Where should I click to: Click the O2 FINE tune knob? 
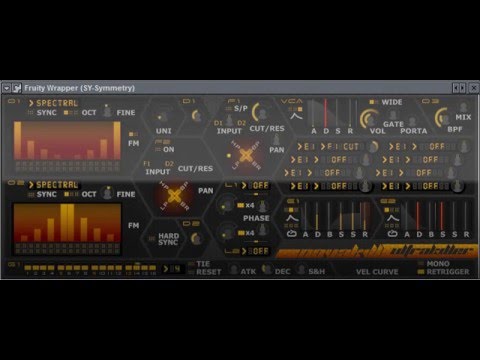click(x=107, y=193)
